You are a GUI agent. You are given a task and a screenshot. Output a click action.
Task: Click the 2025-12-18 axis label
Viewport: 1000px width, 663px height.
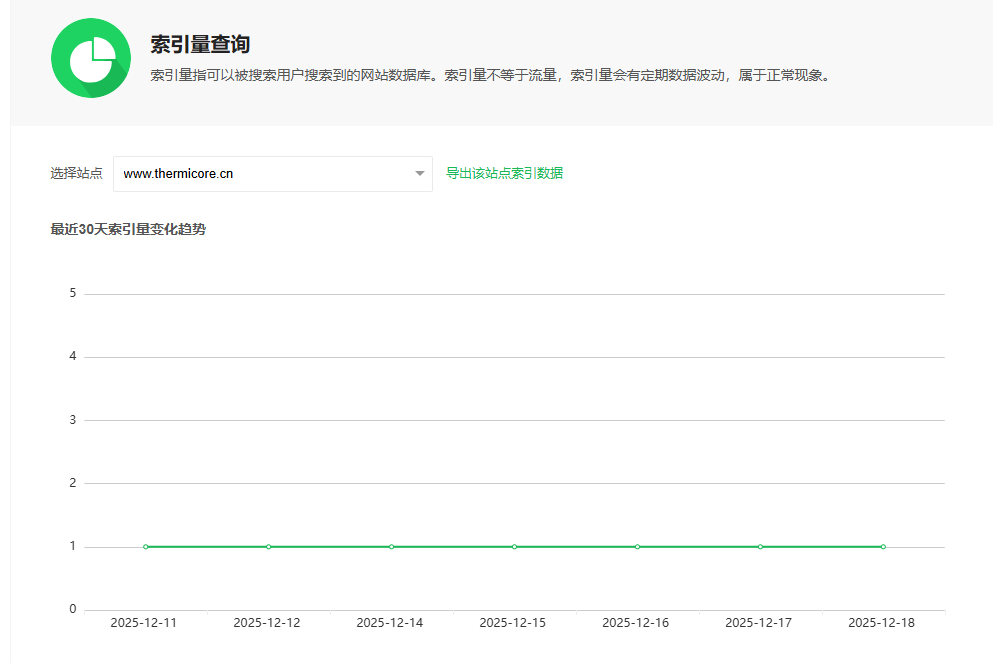click(x=881, y=623)
